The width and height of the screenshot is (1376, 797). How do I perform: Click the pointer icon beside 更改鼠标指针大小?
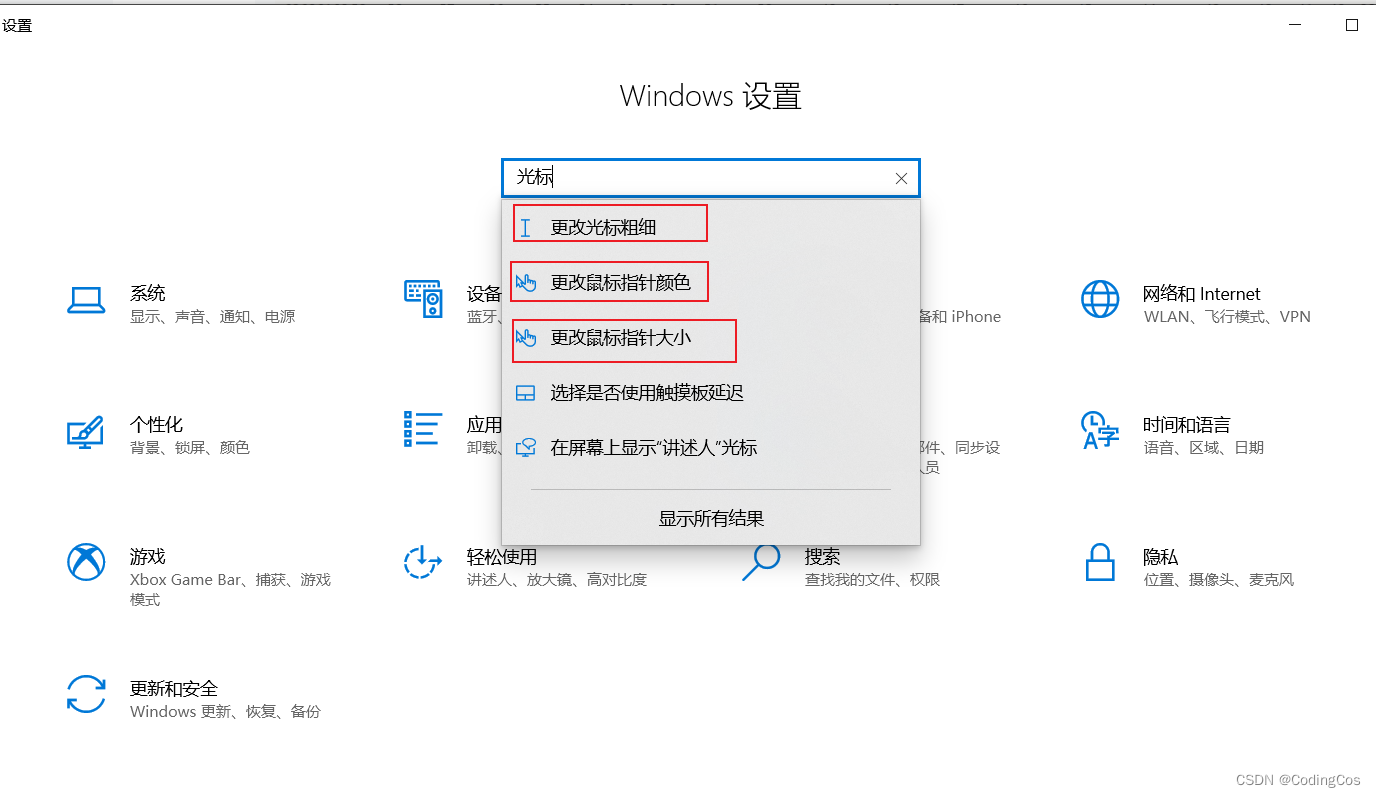click(526, 338)
